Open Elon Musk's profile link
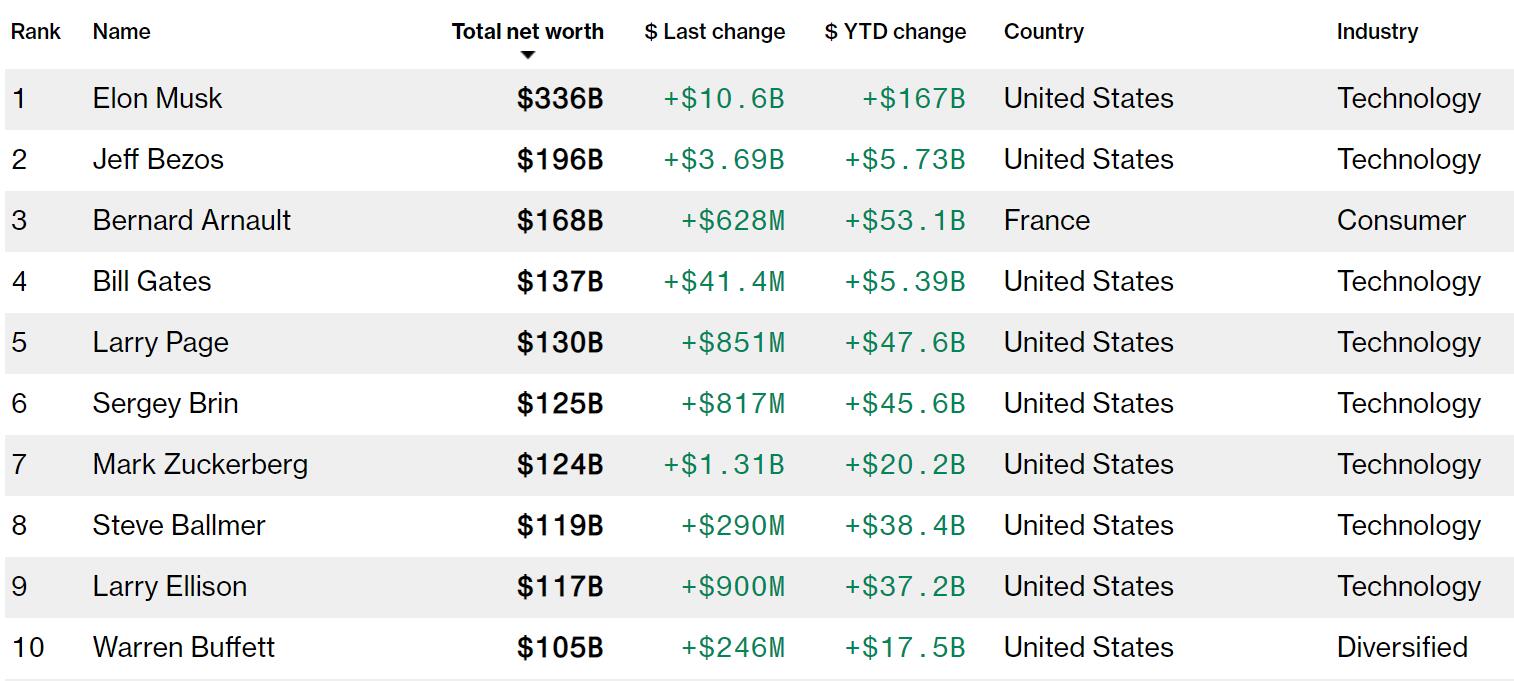 click(x=157, y=99)
